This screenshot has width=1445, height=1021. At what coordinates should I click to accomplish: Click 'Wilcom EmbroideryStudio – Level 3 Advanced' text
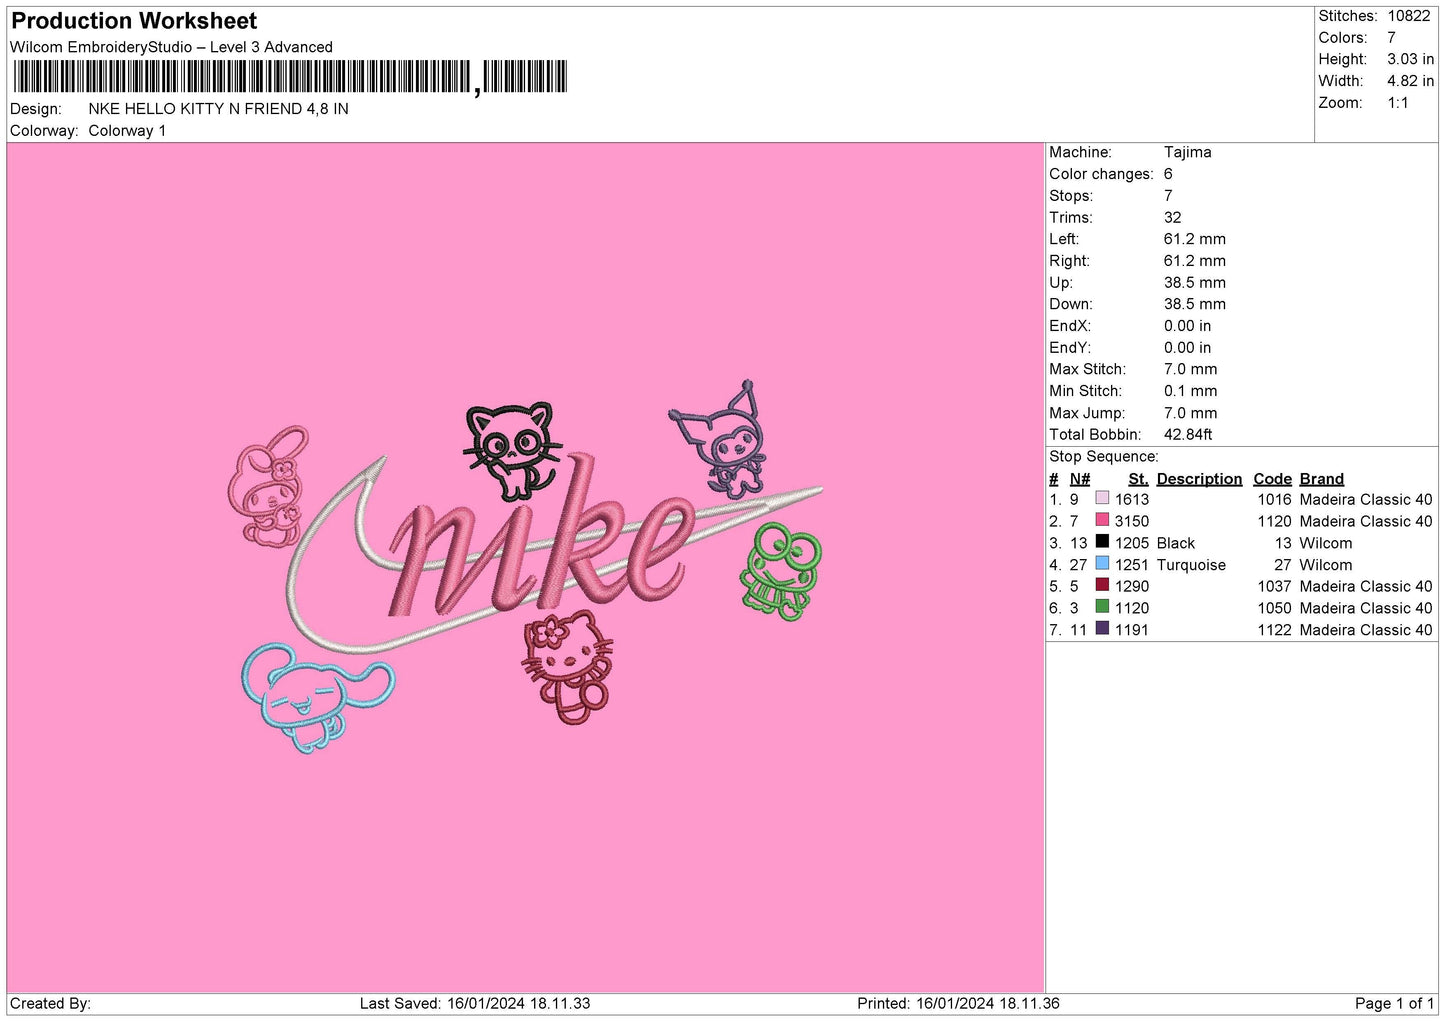171,47
